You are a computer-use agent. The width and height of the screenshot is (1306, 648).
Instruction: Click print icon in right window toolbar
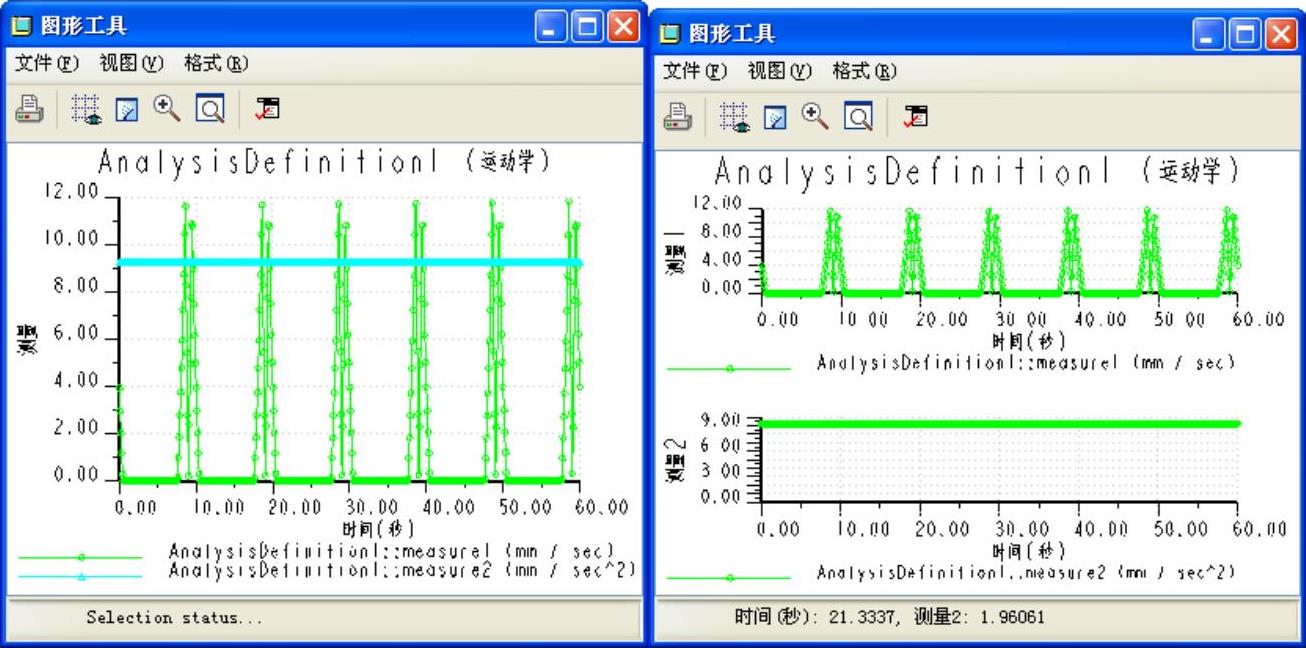(678, 117)
